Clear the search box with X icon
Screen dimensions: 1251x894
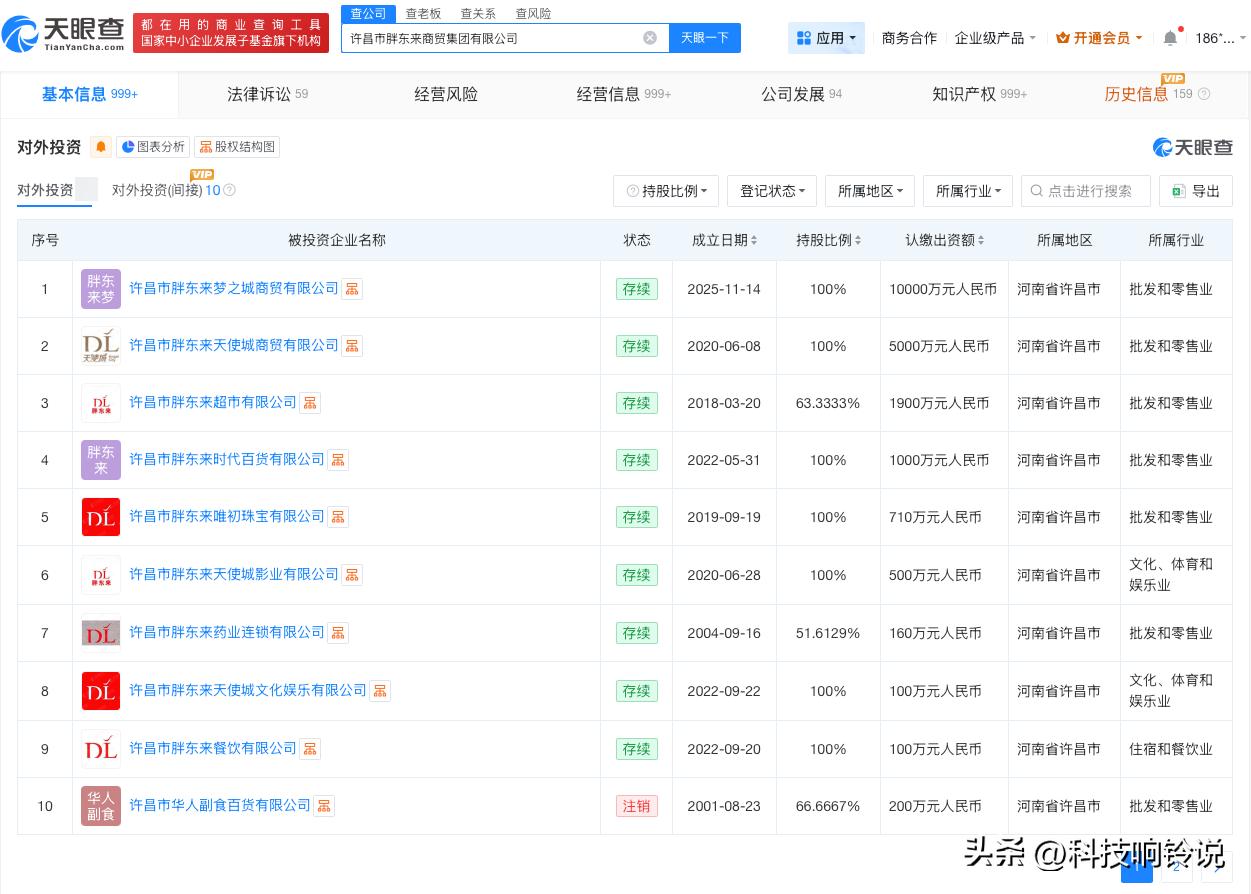[650, 38]
